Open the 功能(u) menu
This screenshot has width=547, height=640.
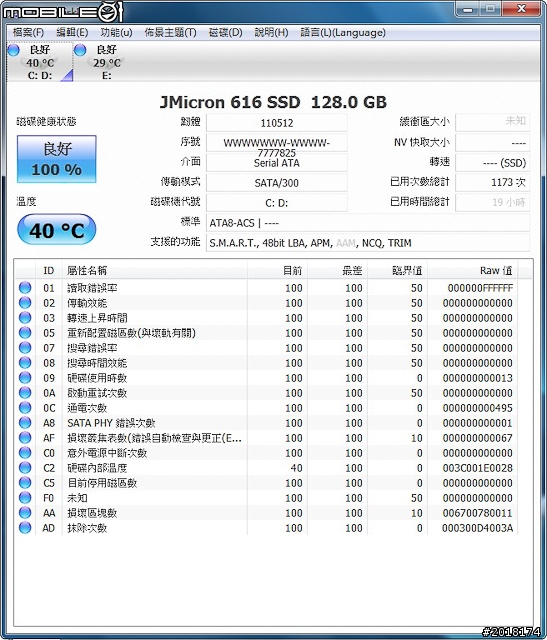[x=116, y=32]
